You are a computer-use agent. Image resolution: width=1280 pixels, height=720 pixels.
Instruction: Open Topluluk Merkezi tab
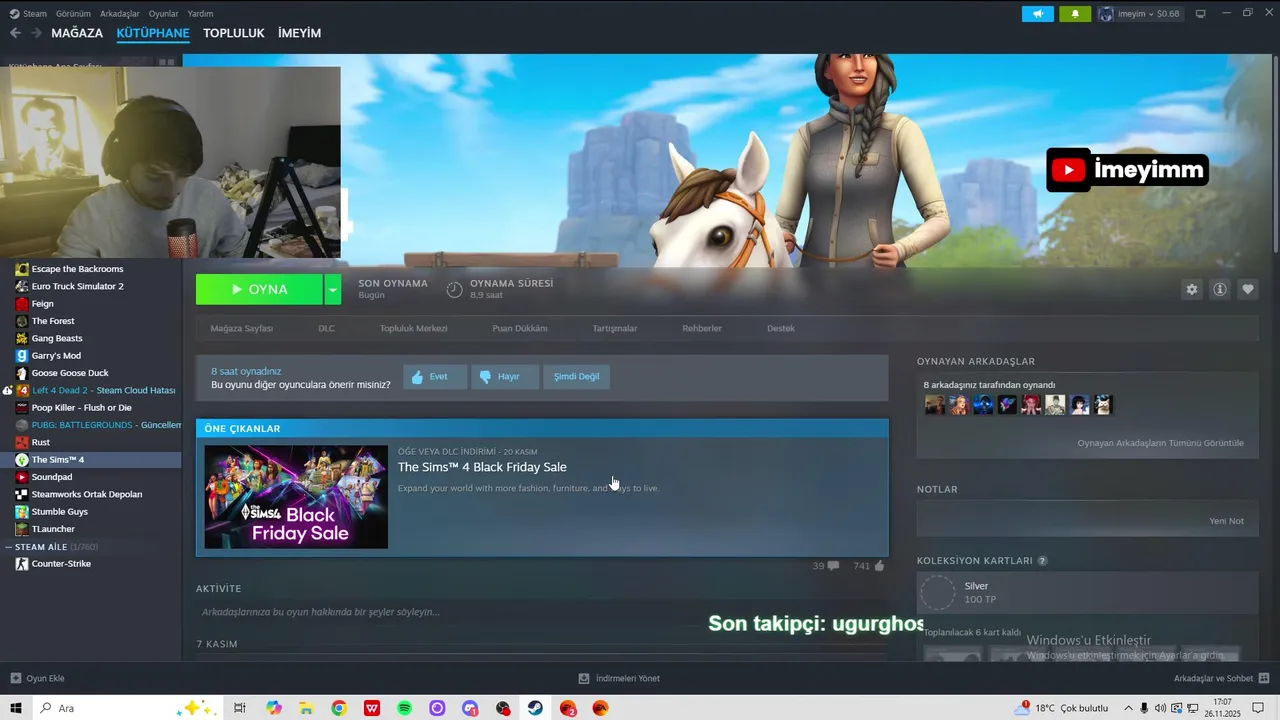click(x=413, y=328)
